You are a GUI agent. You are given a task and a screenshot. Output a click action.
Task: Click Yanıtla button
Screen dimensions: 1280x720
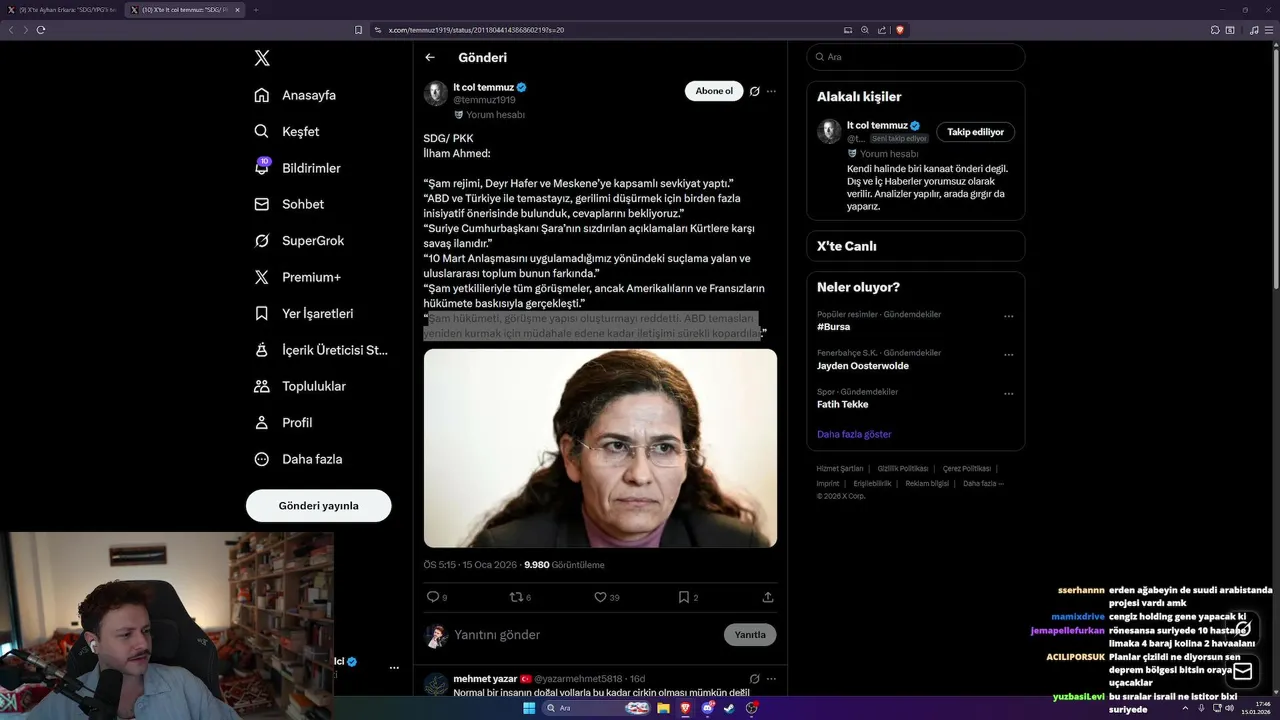[x=750, y=635]
